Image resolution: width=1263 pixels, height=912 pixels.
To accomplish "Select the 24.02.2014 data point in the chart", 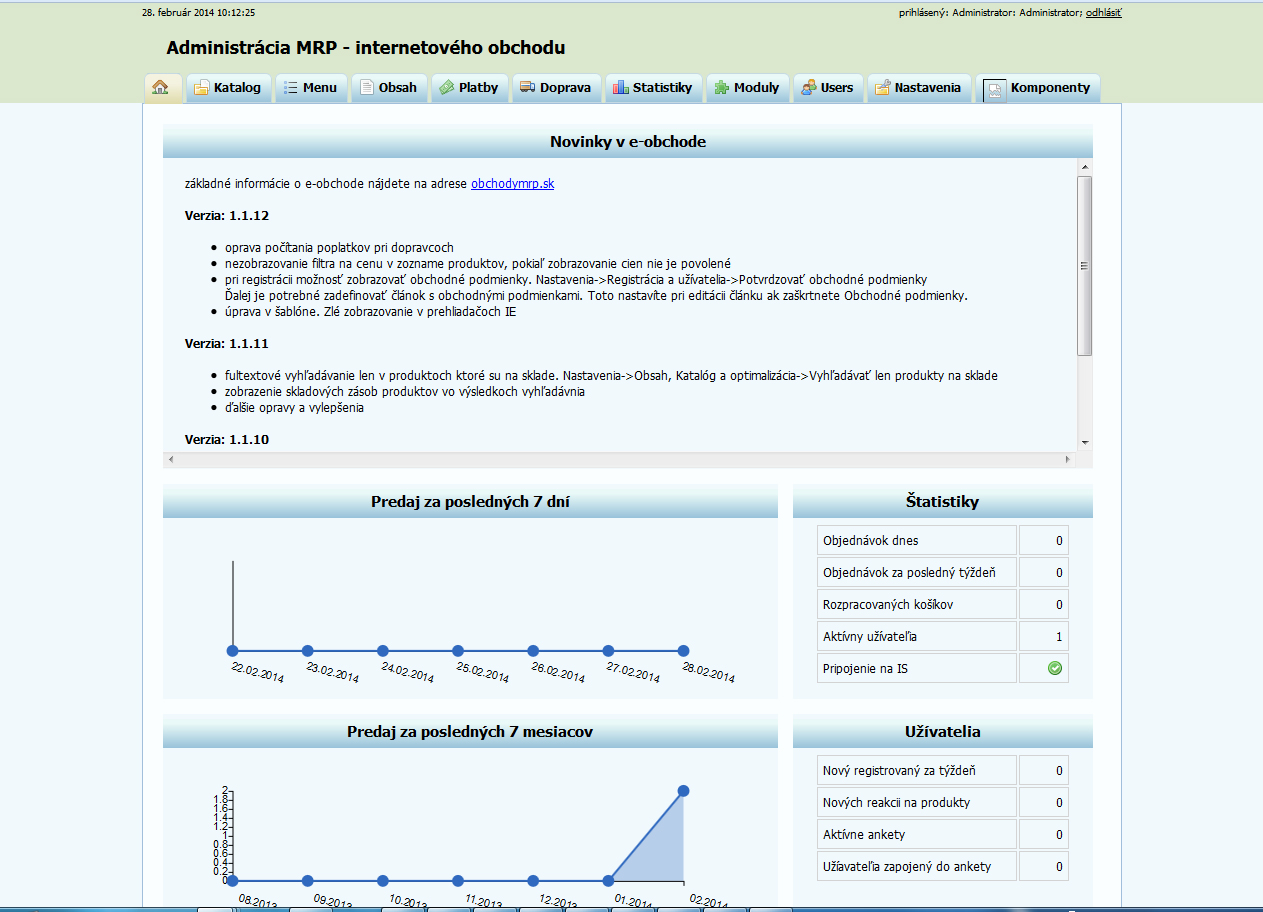I will coord(383,651).
